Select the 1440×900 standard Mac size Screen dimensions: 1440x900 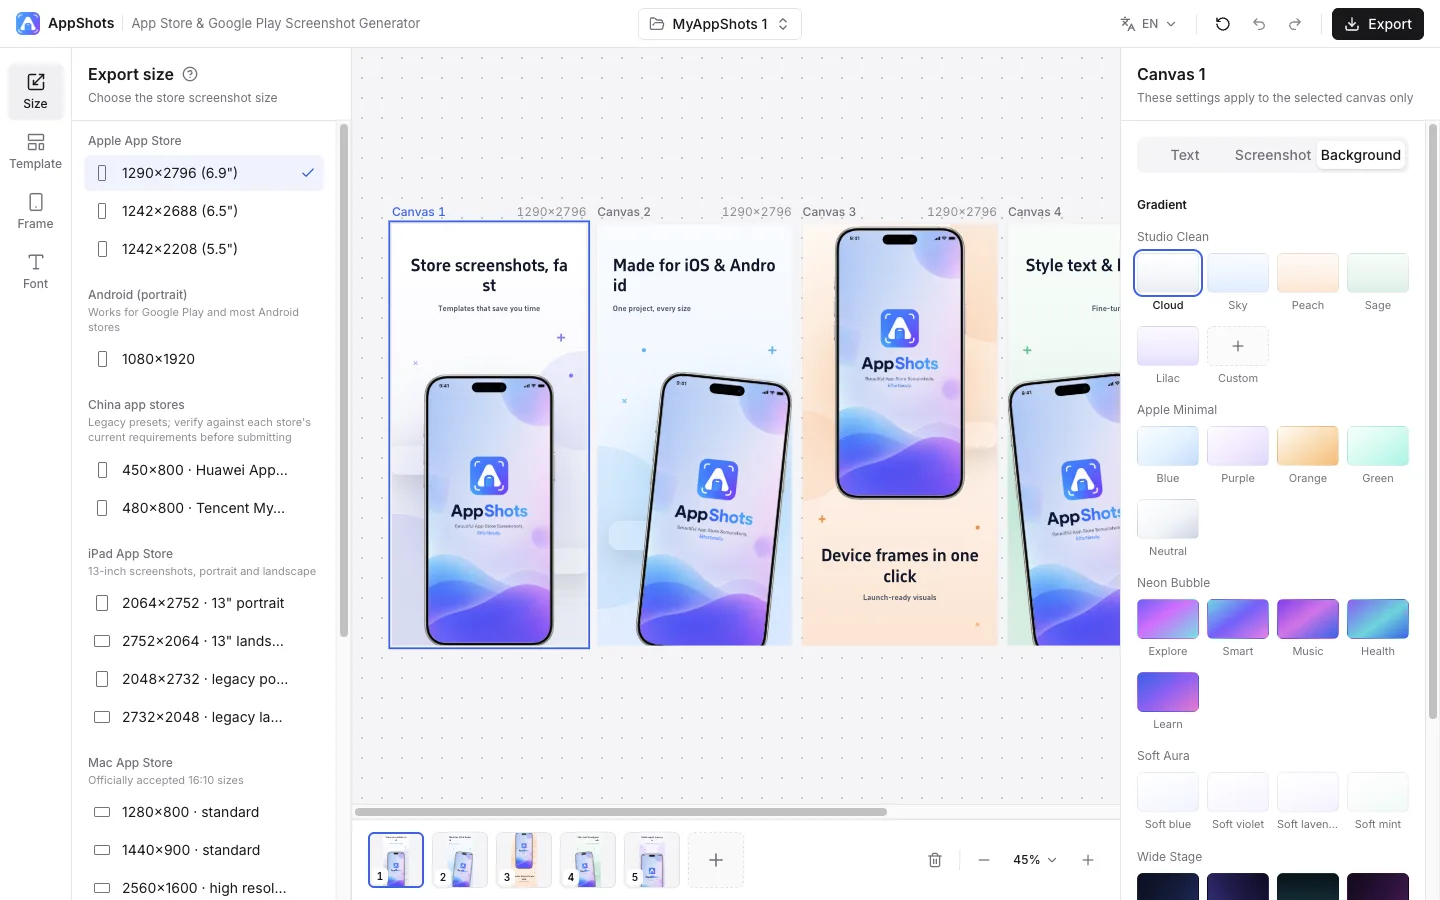[204, 850]
